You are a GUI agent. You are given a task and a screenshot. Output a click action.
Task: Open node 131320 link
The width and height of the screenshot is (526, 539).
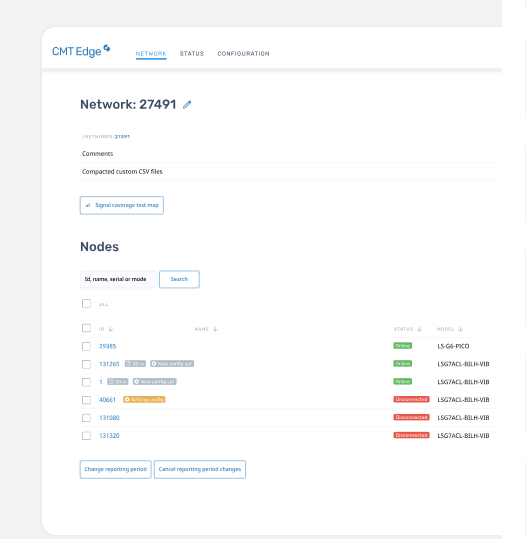click(x=109, y=436)
